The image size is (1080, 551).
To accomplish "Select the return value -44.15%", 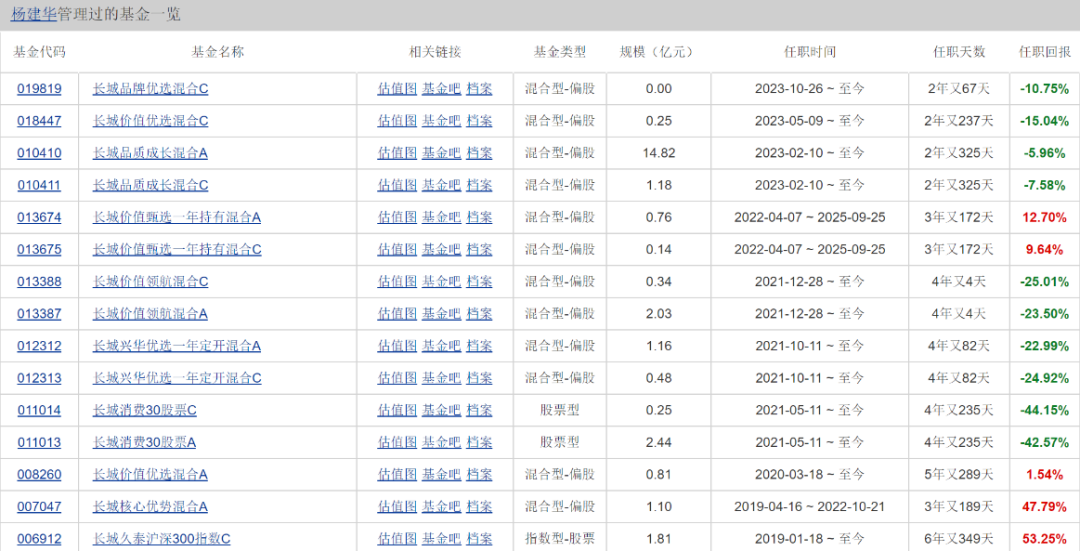I will (x=1045, y=410).
